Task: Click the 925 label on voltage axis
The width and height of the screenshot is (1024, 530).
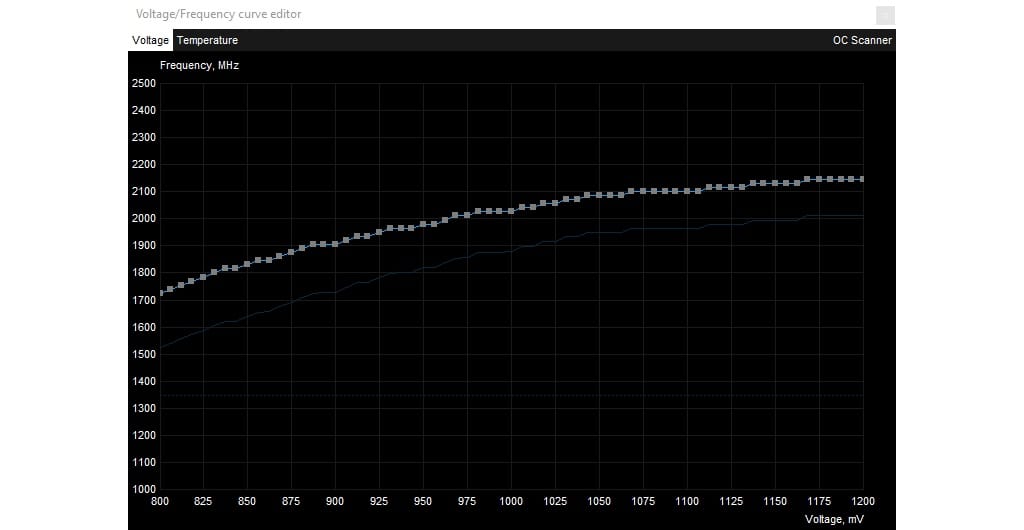Action: tap(379, 501)
